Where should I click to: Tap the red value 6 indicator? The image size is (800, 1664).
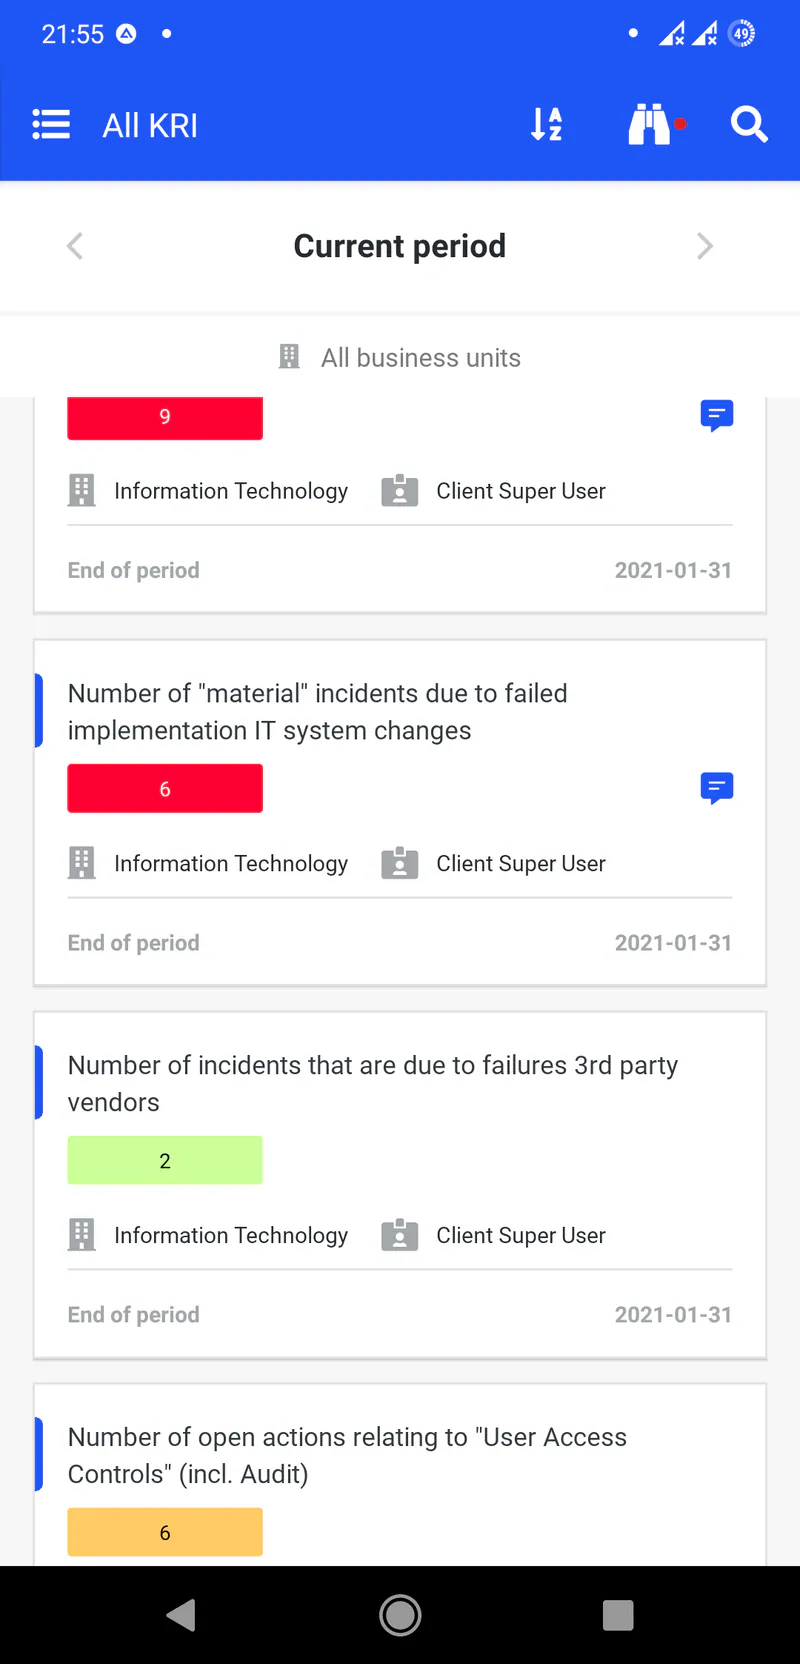(165, 789)
